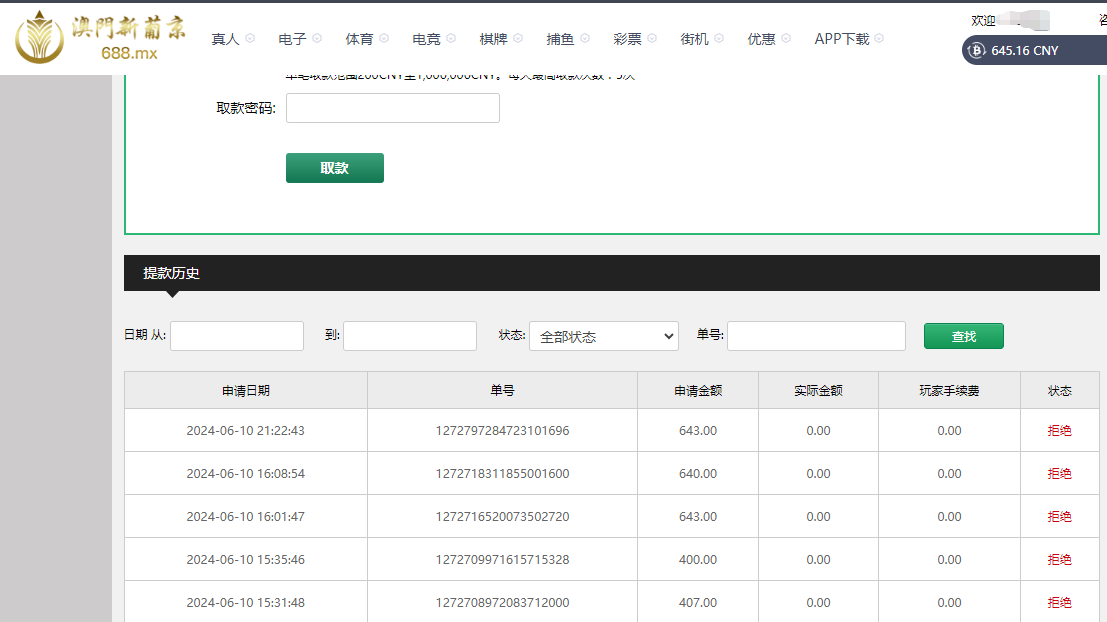Select the 提款历史 tab header

[x=171, y=273]
